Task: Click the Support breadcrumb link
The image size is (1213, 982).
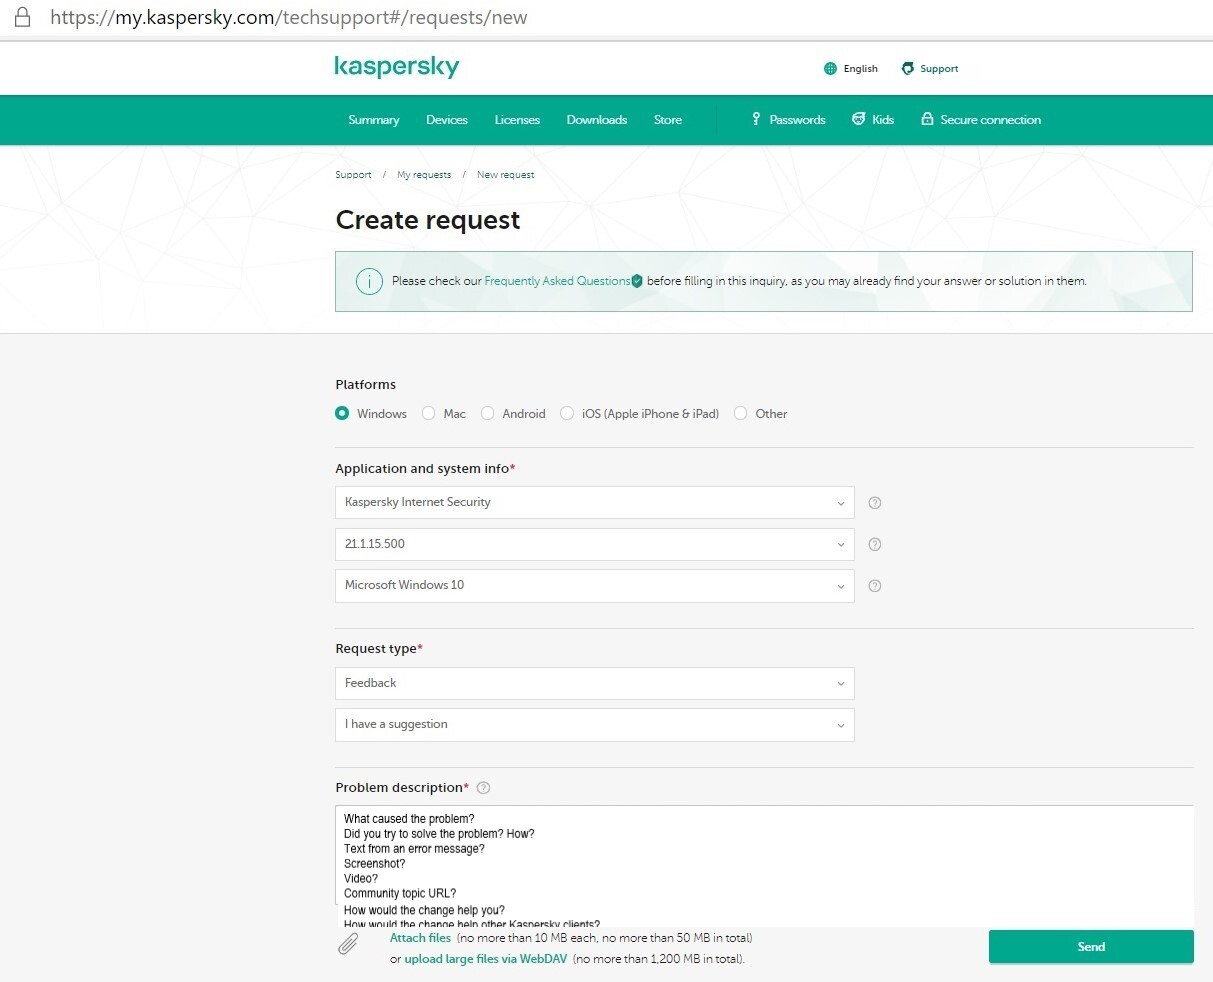Action: pyautogui.click(x=353, y=175)
